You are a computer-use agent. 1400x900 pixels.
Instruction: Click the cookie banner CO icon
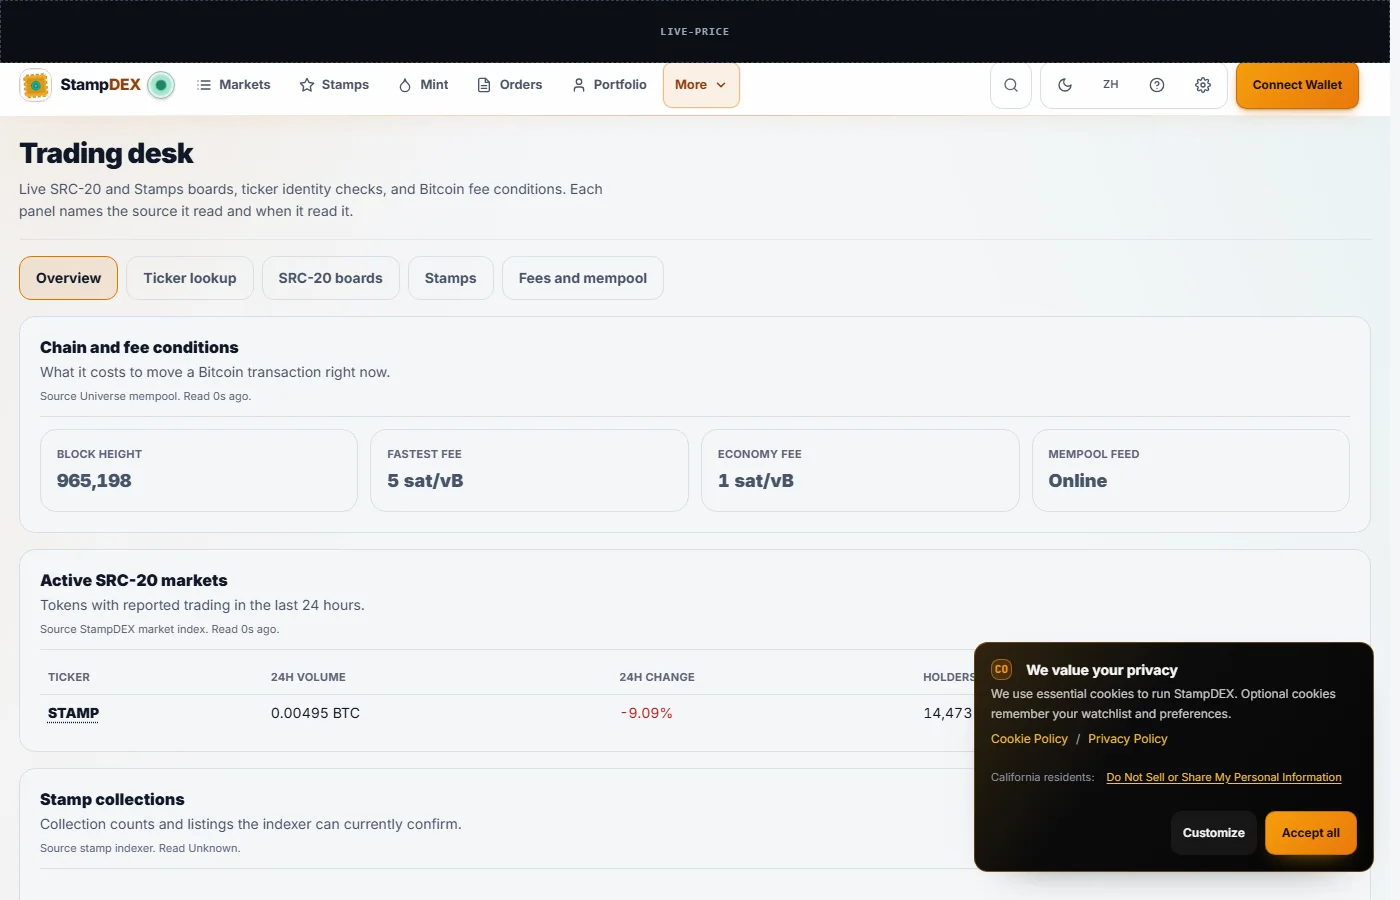click(1002, 669)
